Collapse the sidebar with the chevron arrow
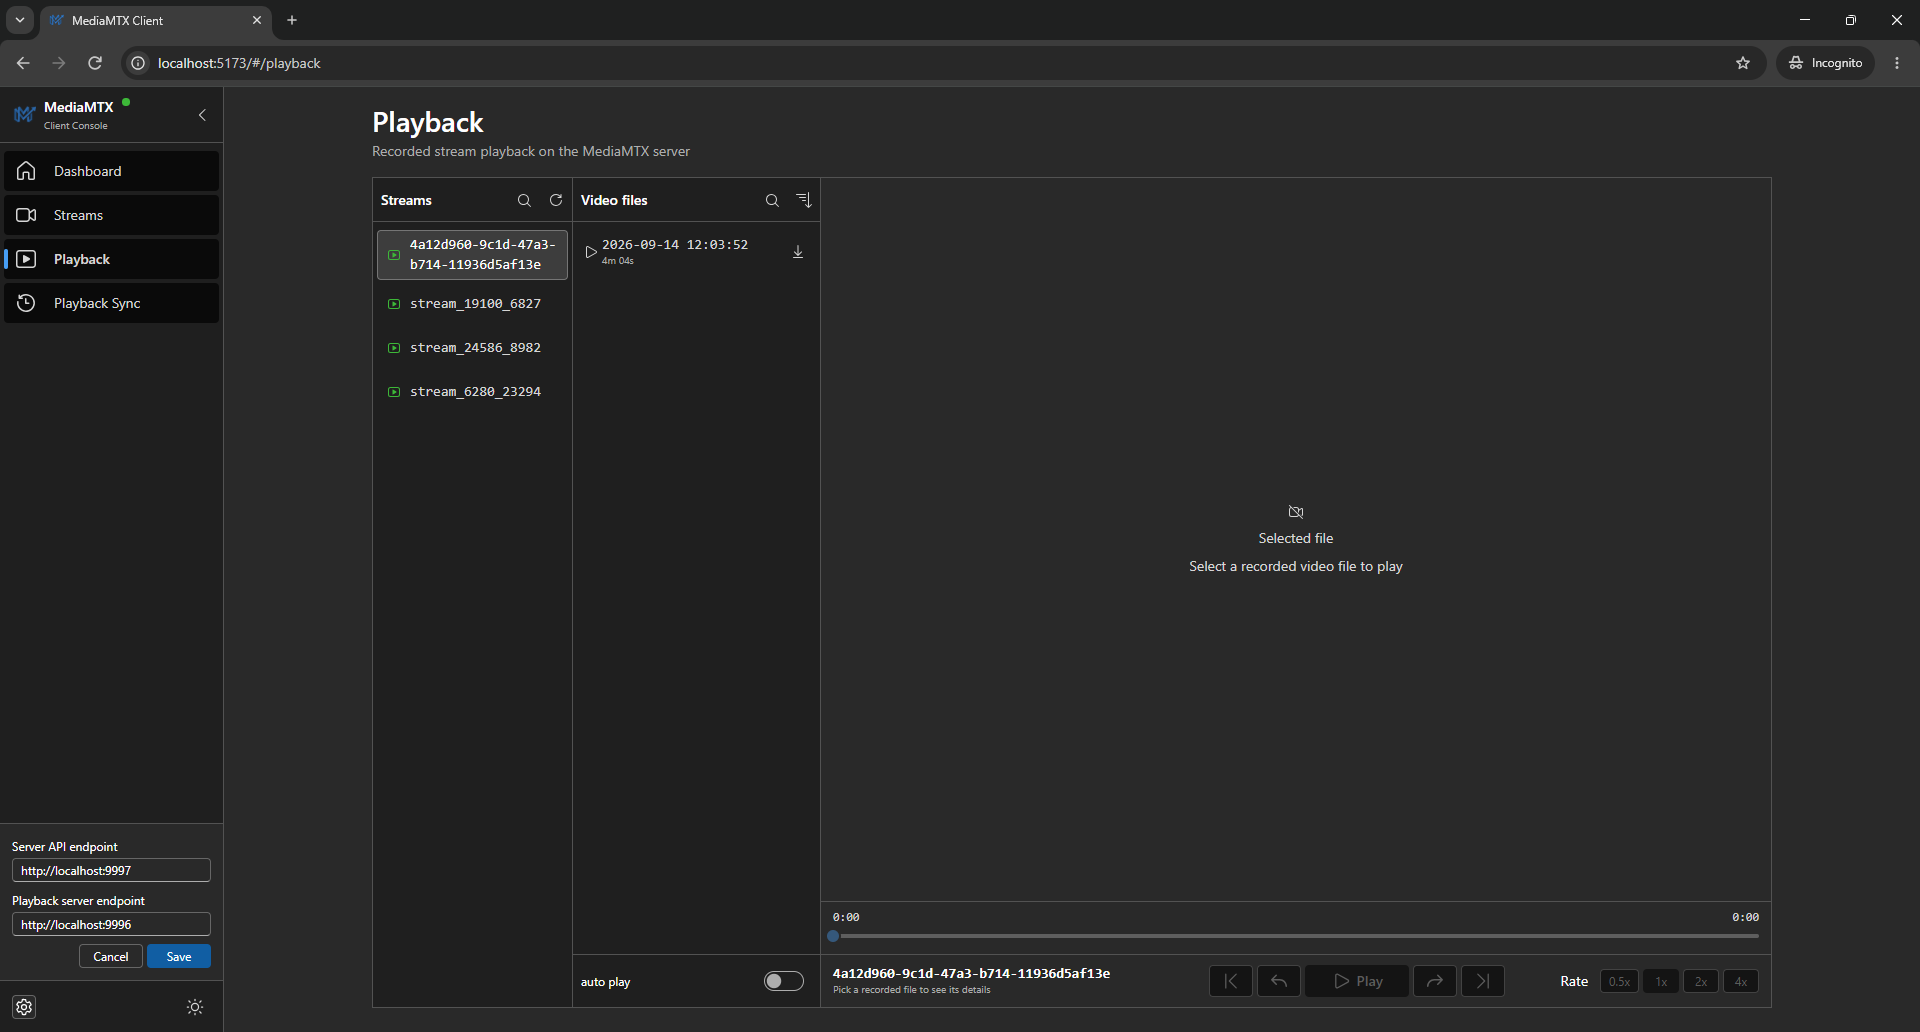 click(202, 115)
